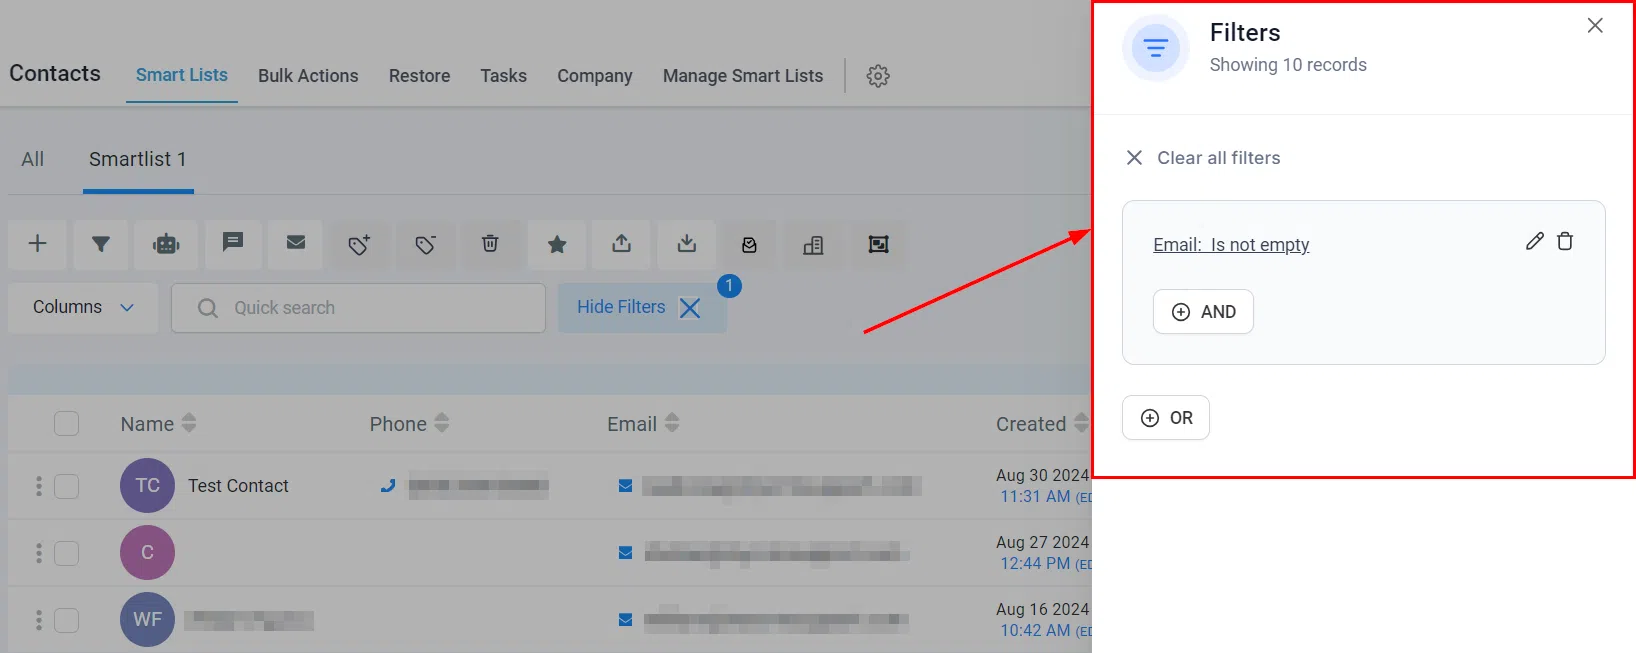Click the envelope verification toolbar icon

tap(749, 245)
